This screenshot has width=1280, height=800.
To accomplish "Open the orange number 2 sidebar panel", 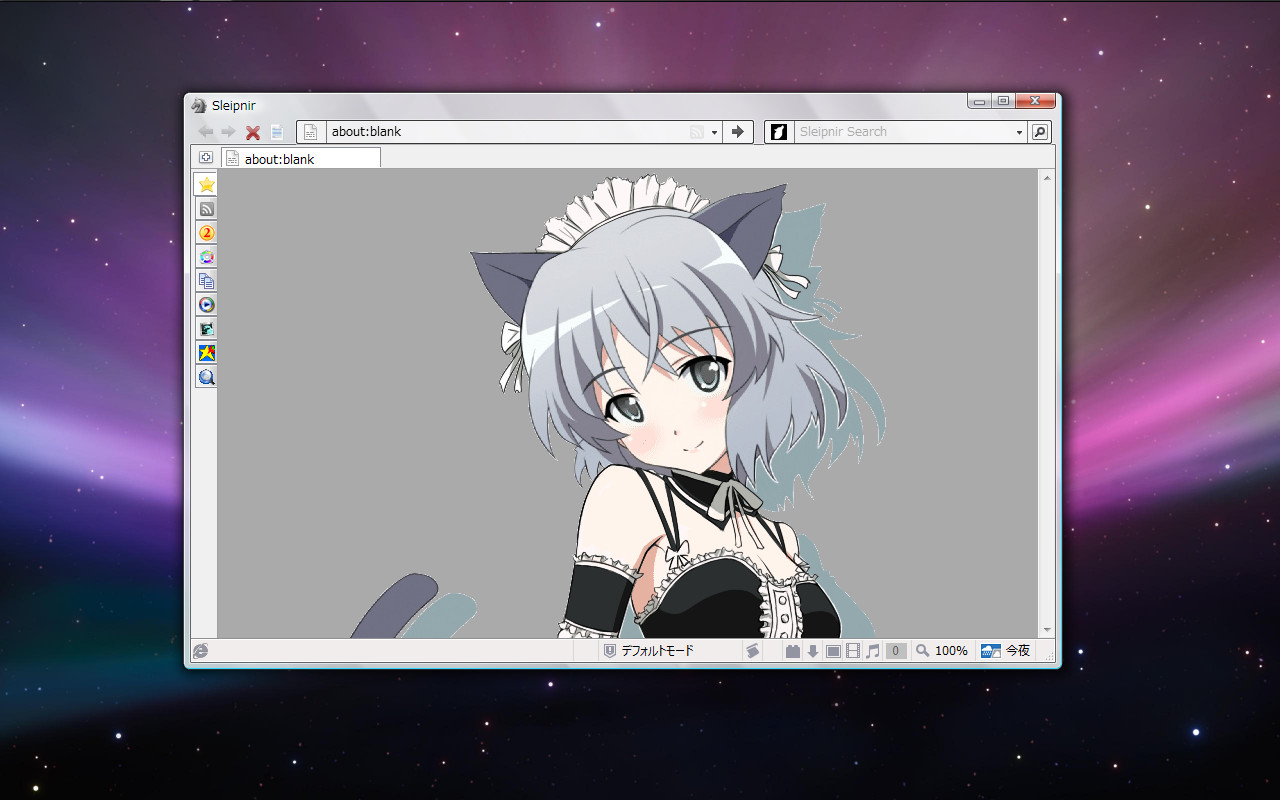I will point(206,233).
